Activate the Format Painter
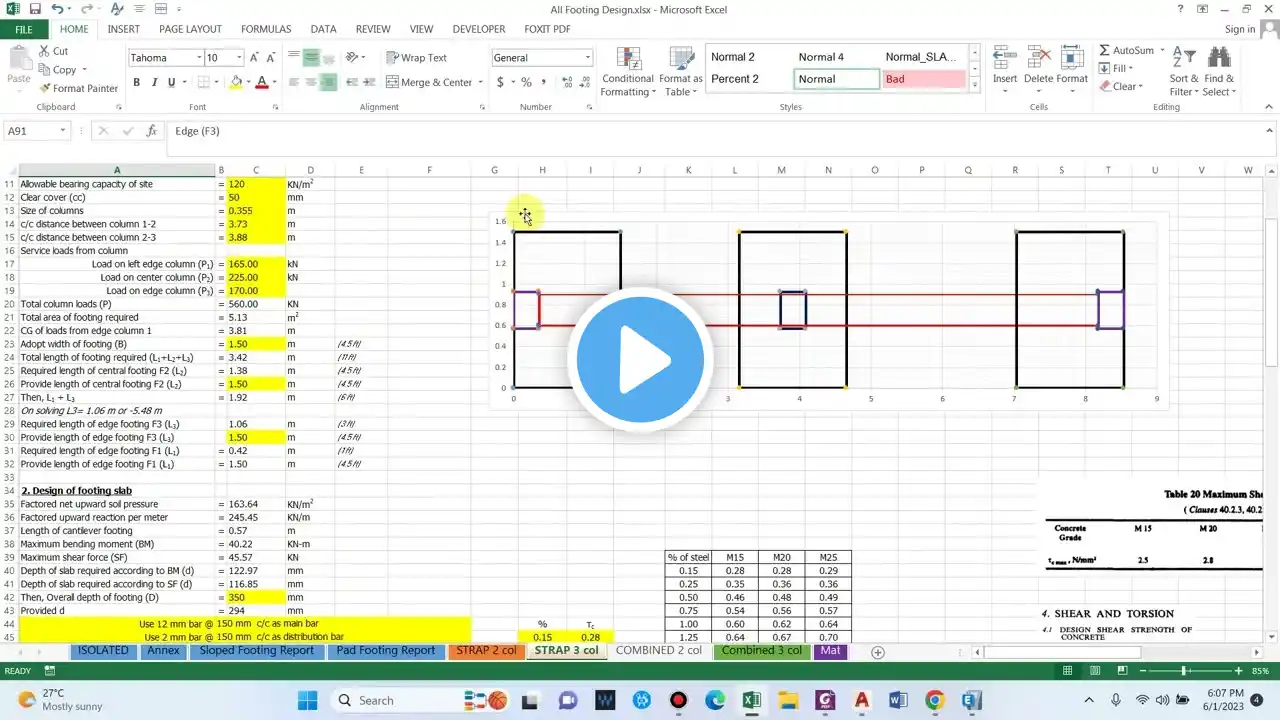 [x=78, y=88]
